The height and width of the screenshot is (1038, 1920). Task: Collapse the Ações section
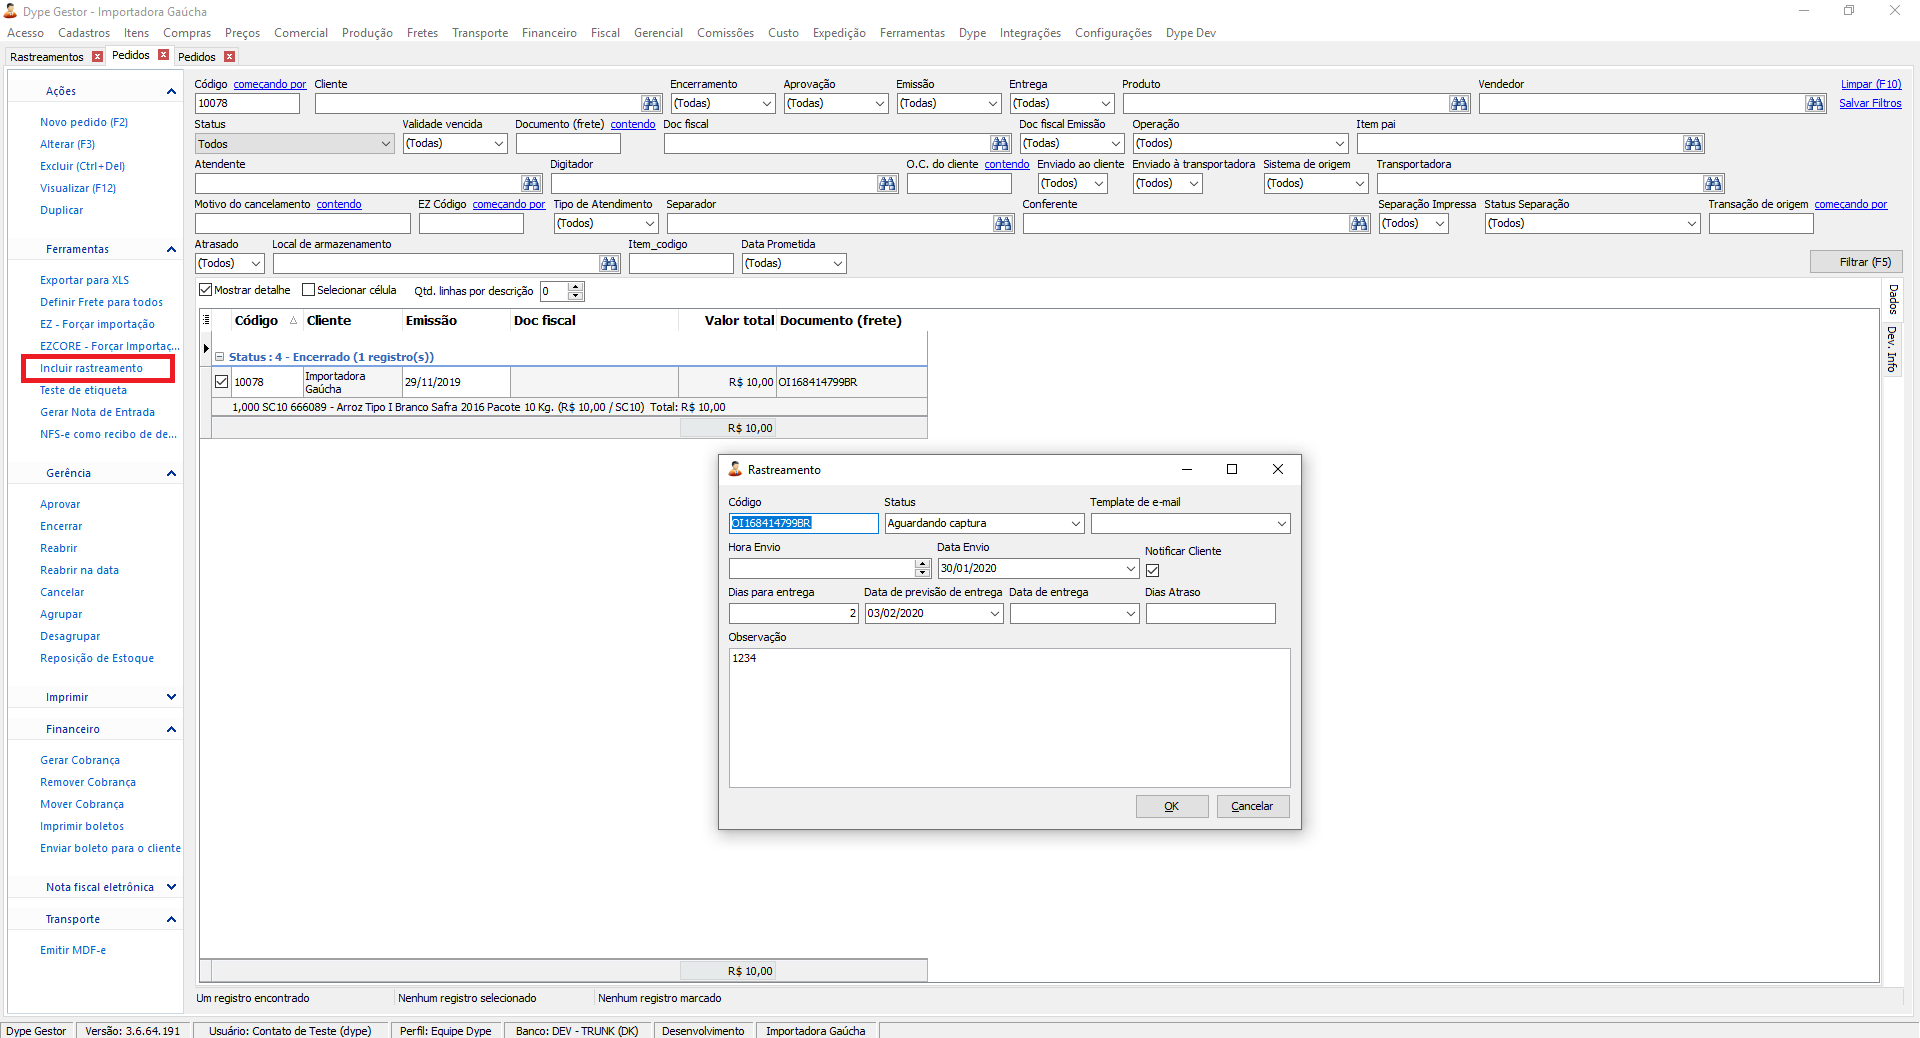point(171,91)
